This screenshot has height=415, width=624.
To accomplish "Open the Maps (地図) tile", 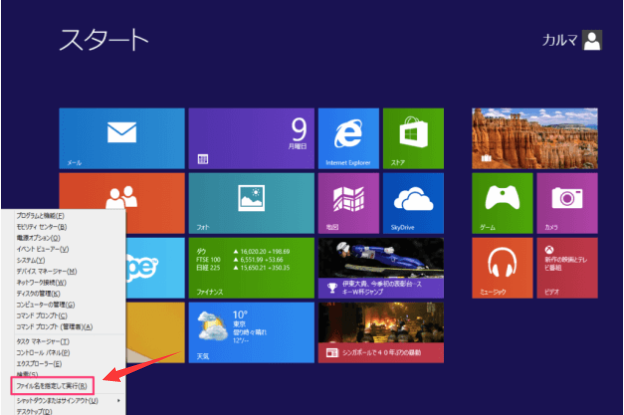I will 349,203.
